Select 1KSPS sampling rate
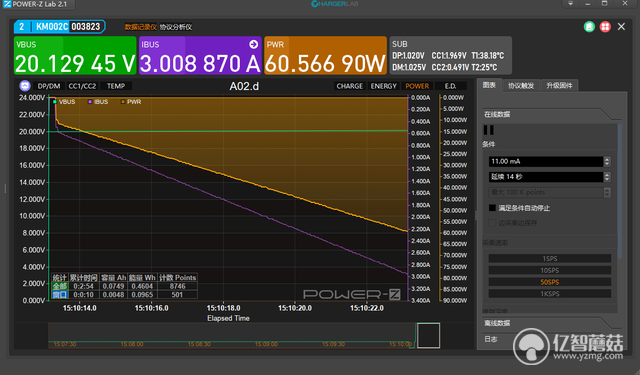This screenshot has height=375, width=640. click(549, 294)
